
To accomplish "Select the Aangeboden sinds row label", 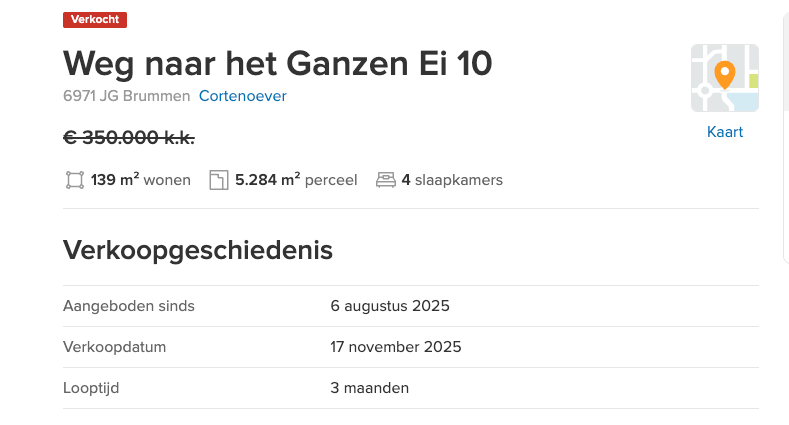I will coord(129,306).
